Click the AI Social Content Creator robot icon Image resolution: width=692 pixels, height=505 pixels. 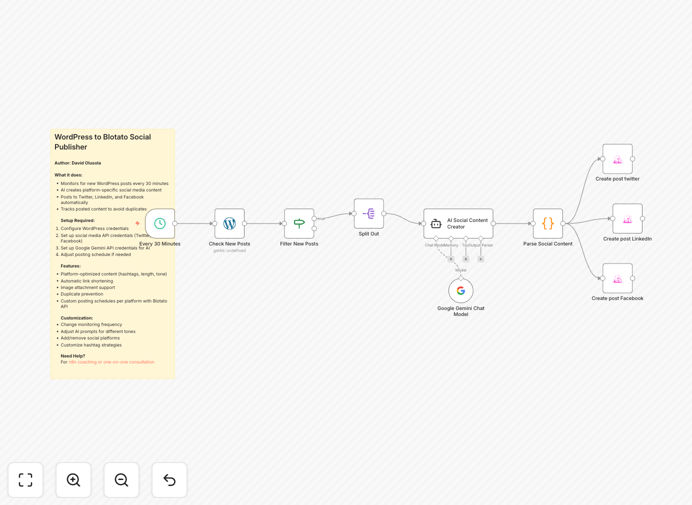pos(436,224)
